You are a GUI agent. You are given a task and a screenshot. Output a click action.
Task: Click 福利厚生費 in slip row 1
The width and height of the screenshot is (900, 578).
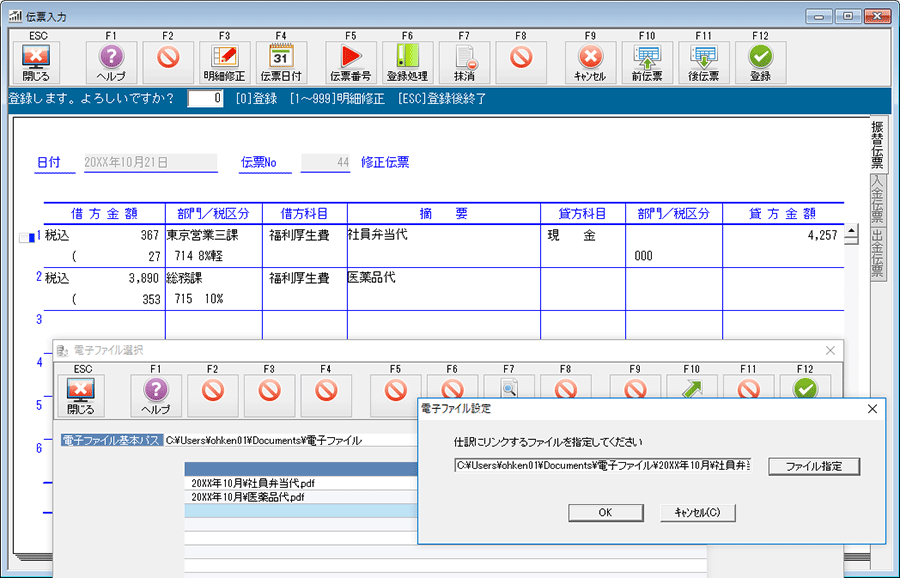pyautogui.click(x=299, y=235)
